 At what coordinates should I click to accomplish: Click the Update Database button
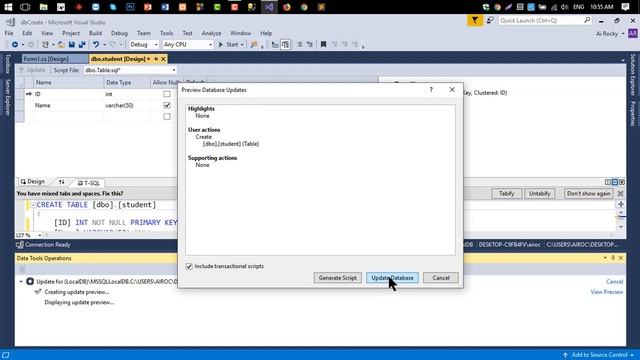(x=392, y=278)
